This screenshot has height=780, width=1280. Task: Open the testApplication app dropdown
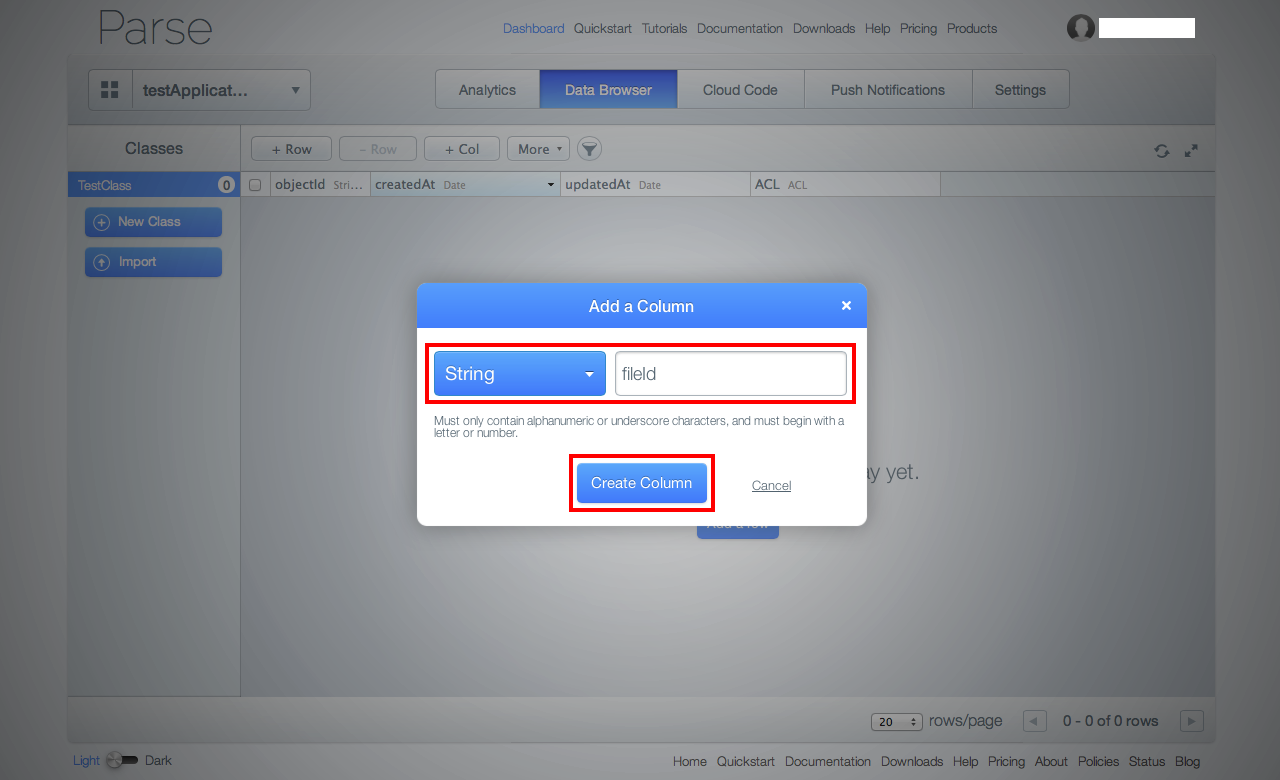(x=221, y=90)
